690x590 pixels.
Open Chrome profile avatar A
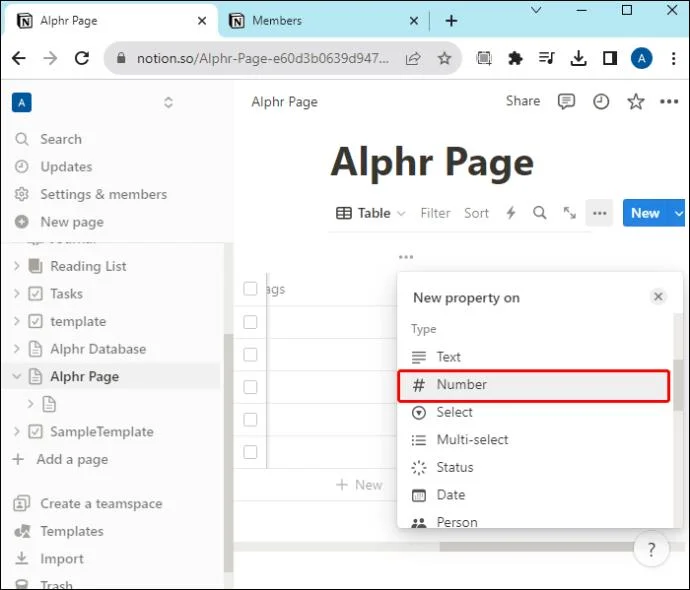[x=642, y=58]
